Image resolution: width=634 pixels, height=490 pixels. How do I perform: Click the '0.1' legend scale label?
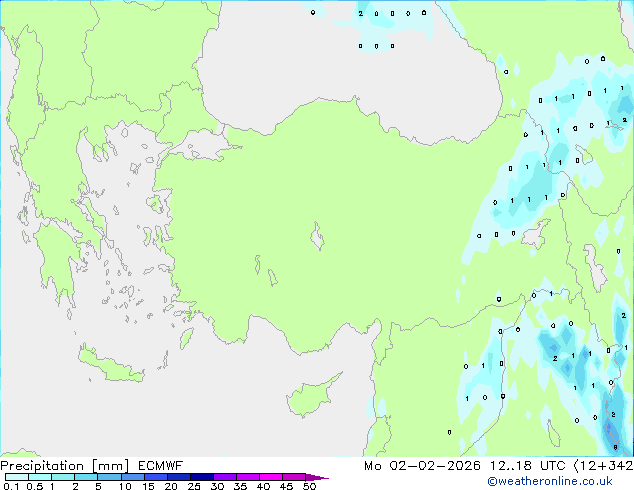pos(11,486)
